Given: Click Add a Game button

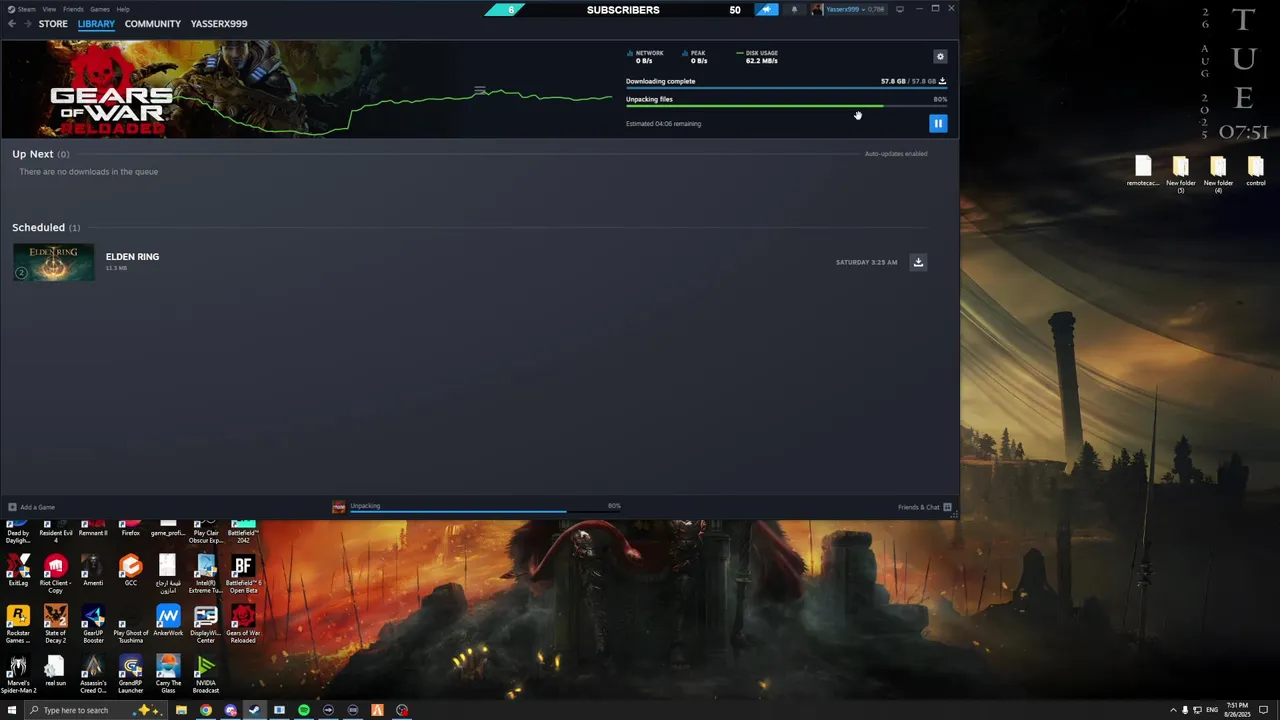Looking at the screenshot, I should 31,507.
